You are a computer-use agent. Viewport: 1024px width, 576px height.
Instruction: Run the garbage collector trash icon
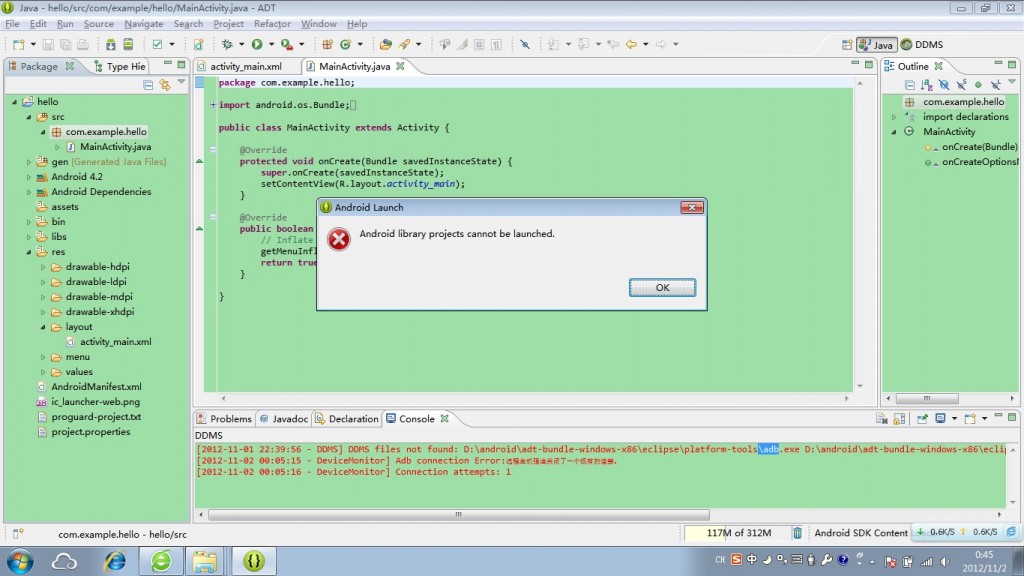coord(797,533)
